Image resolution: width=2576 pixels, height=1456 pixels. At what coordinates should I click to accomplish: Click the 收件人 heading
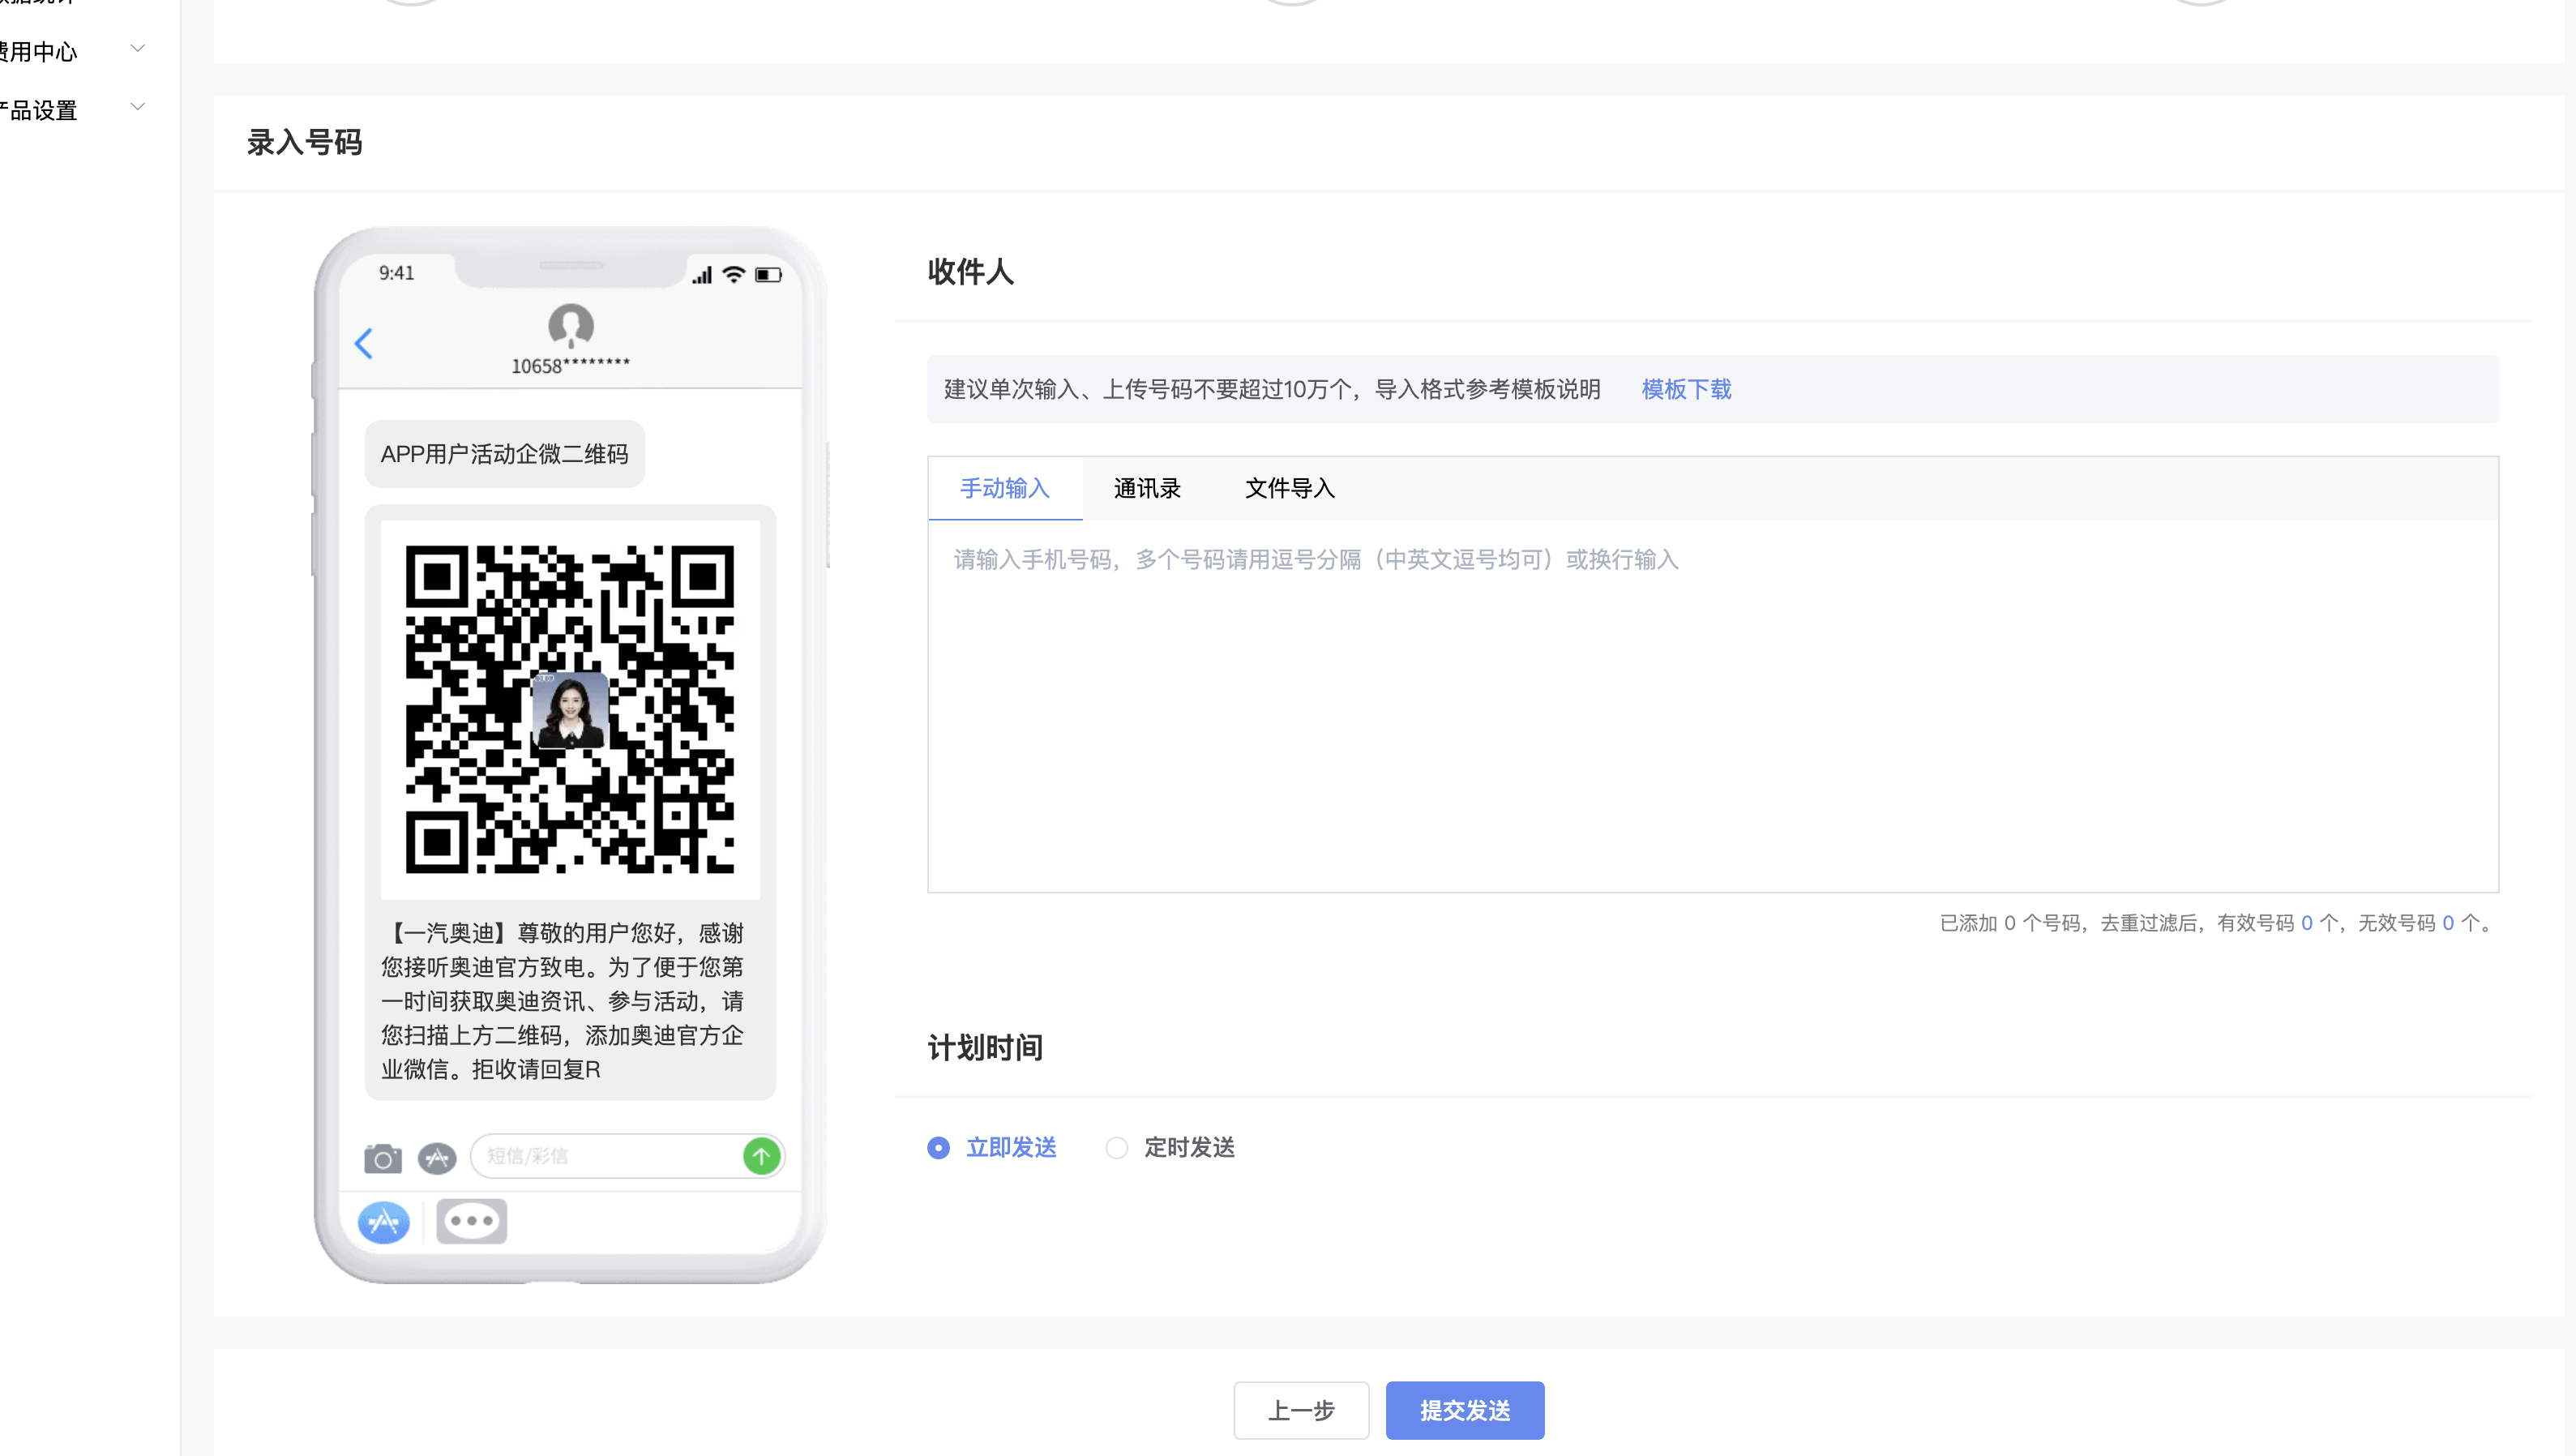(x=971, y=271)
